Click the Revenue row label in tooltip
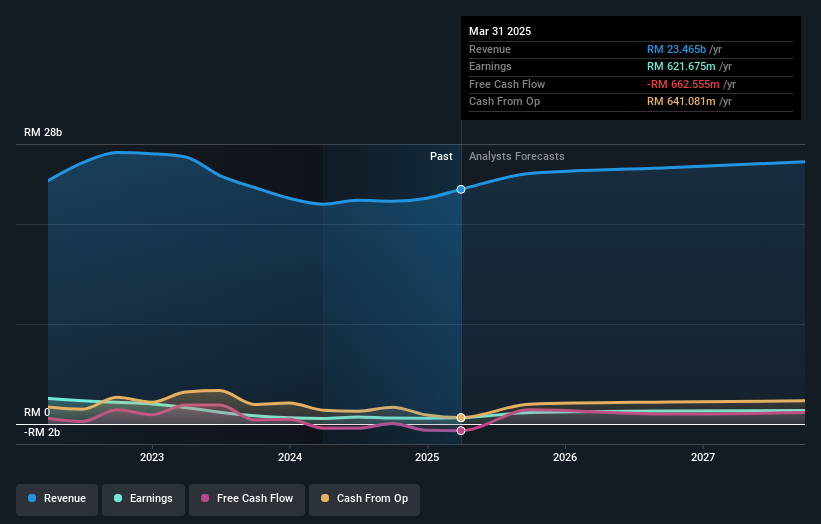The image size is (821, 524). coord(490,49)
